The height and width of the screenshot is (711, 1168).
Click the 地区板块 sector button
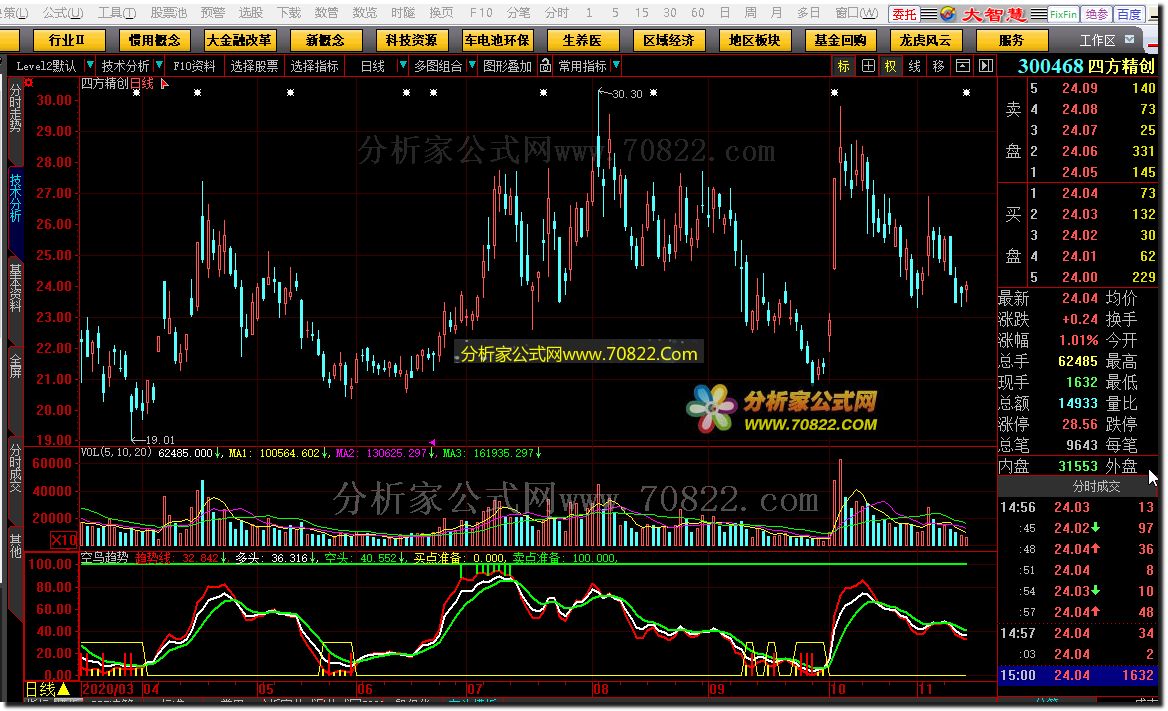755,40
